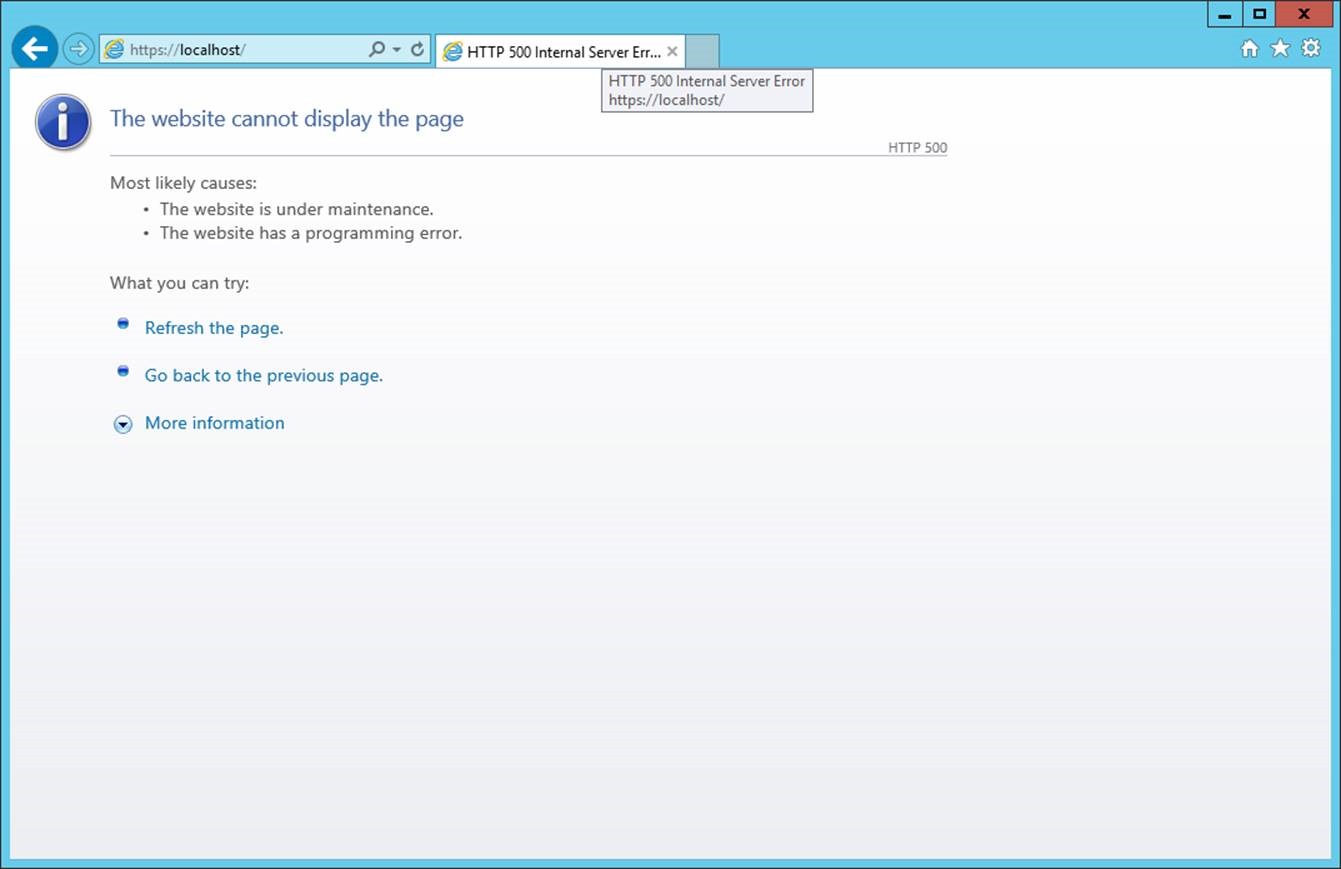Click the blue information icon beside the heading
This screenshot has width=1341, height=869.
(x=63, y=122)
